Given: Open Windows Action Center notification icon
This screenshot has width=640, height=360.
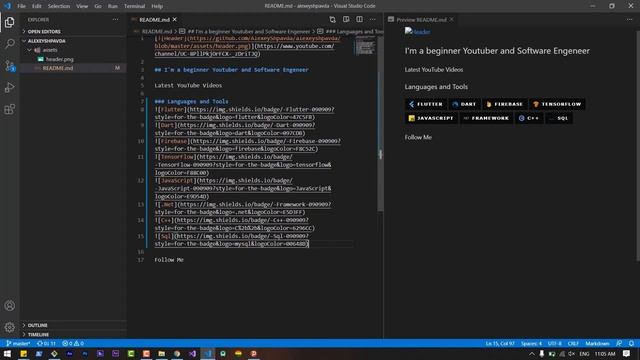Looking at the screenshot, I should (627, 353).
